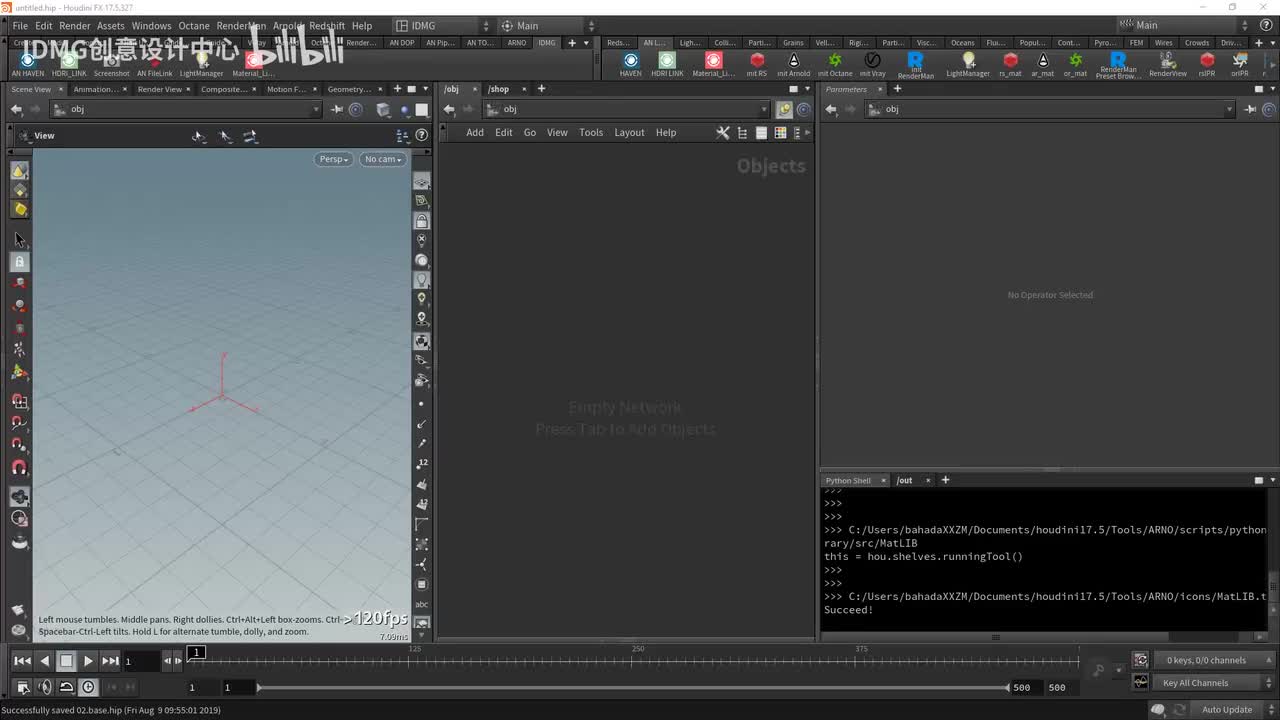Toggle the real time playback clock button

[88, 687]
